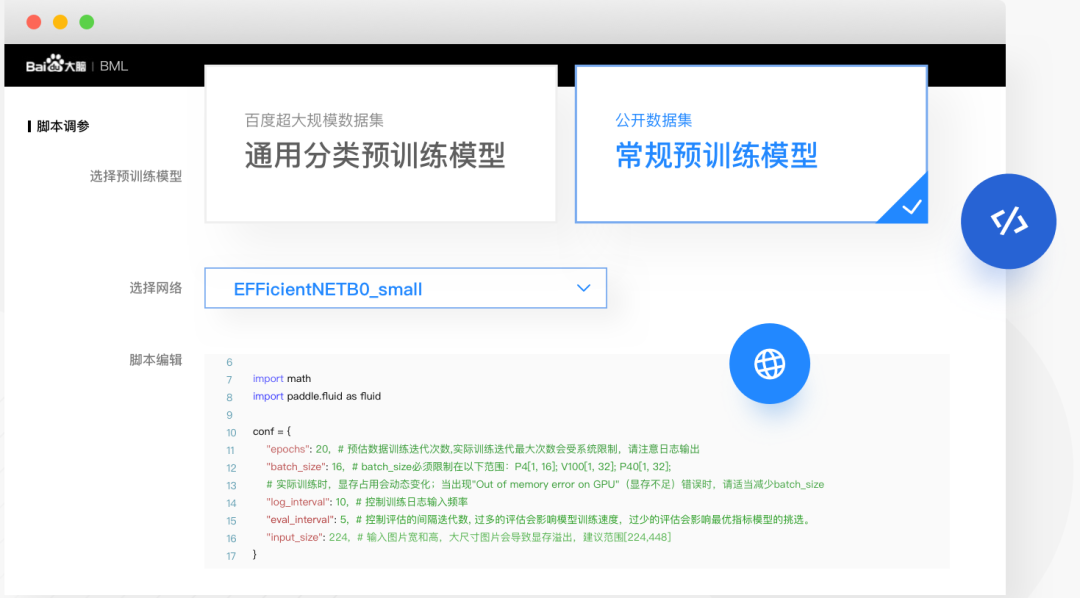This screenshot has height=598, width=1080.
Task: Select the 常规预训练模型 card
Action: pyautogui.click(x=751, y=144)
